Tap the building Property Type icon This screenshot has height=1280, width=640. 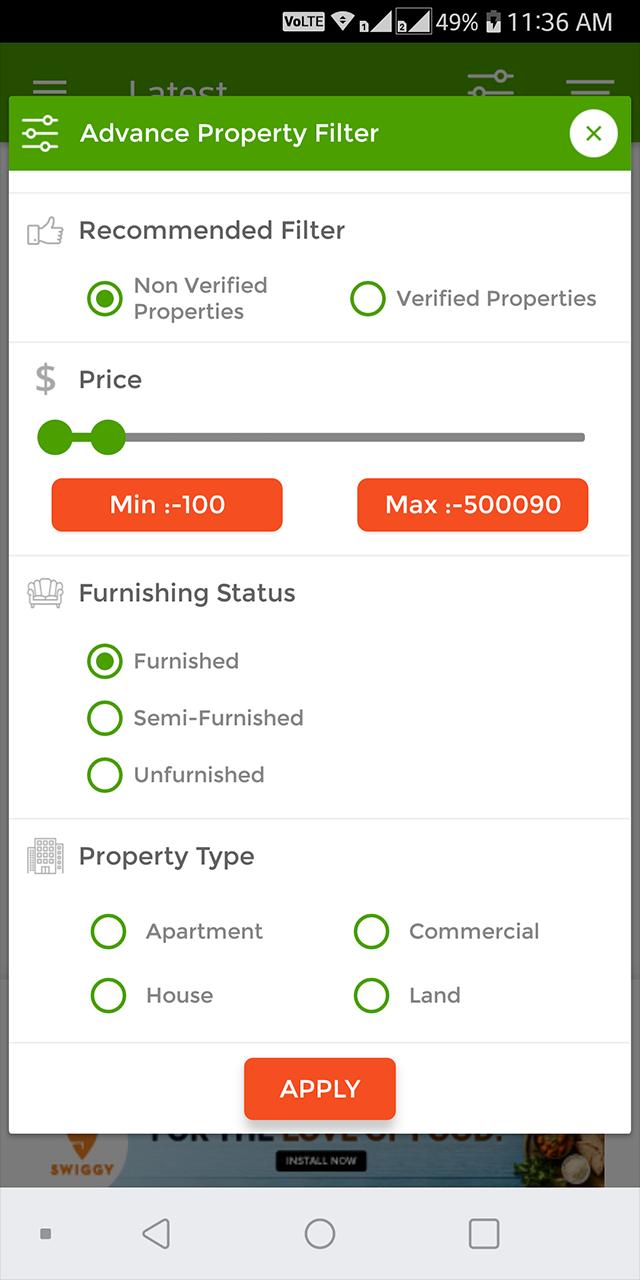[x=45, y=856]
